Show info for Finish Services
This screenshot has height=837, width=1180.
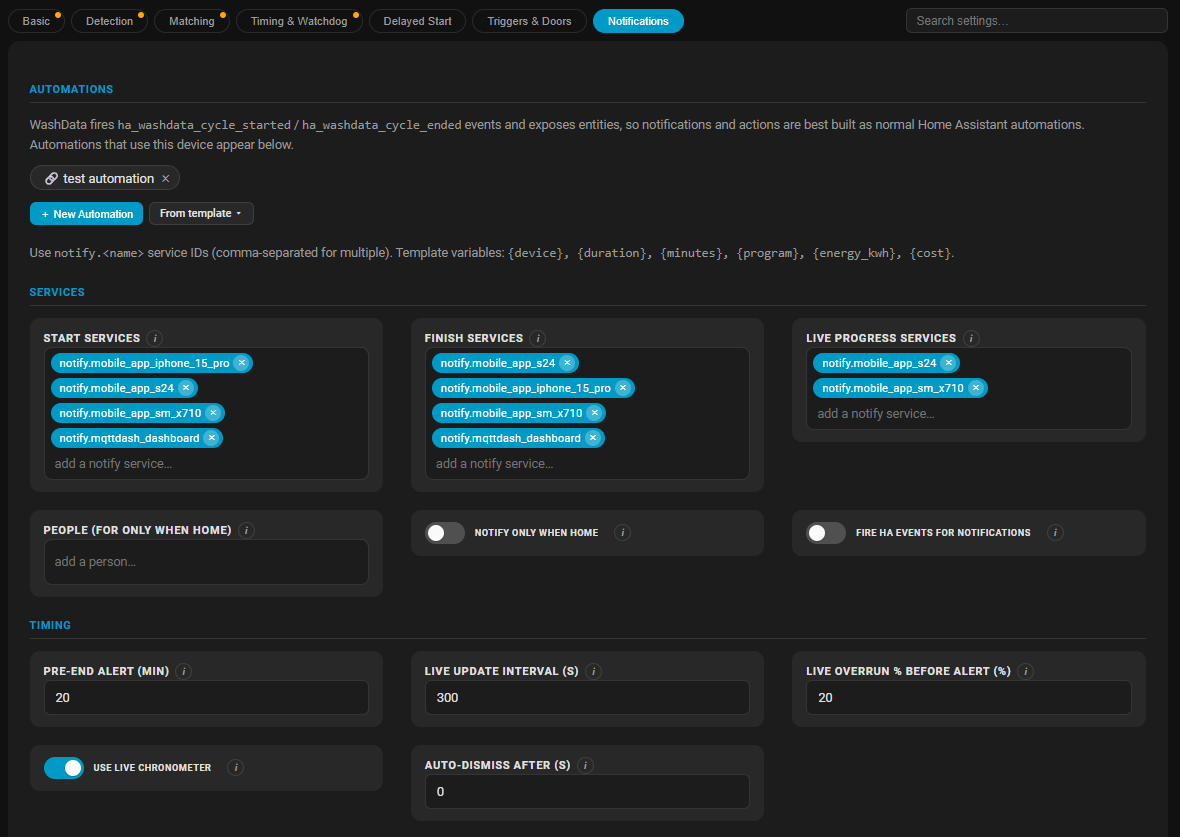tap(537, 338)
